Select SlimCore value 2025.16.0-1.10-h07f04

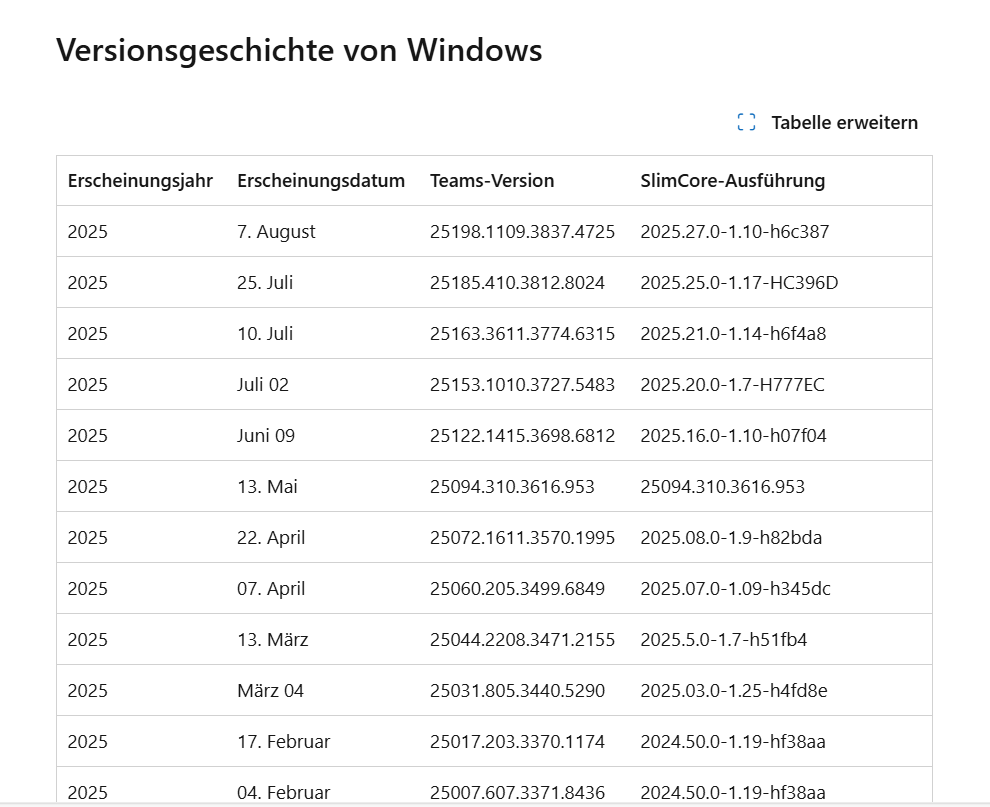tap(733, 436)
